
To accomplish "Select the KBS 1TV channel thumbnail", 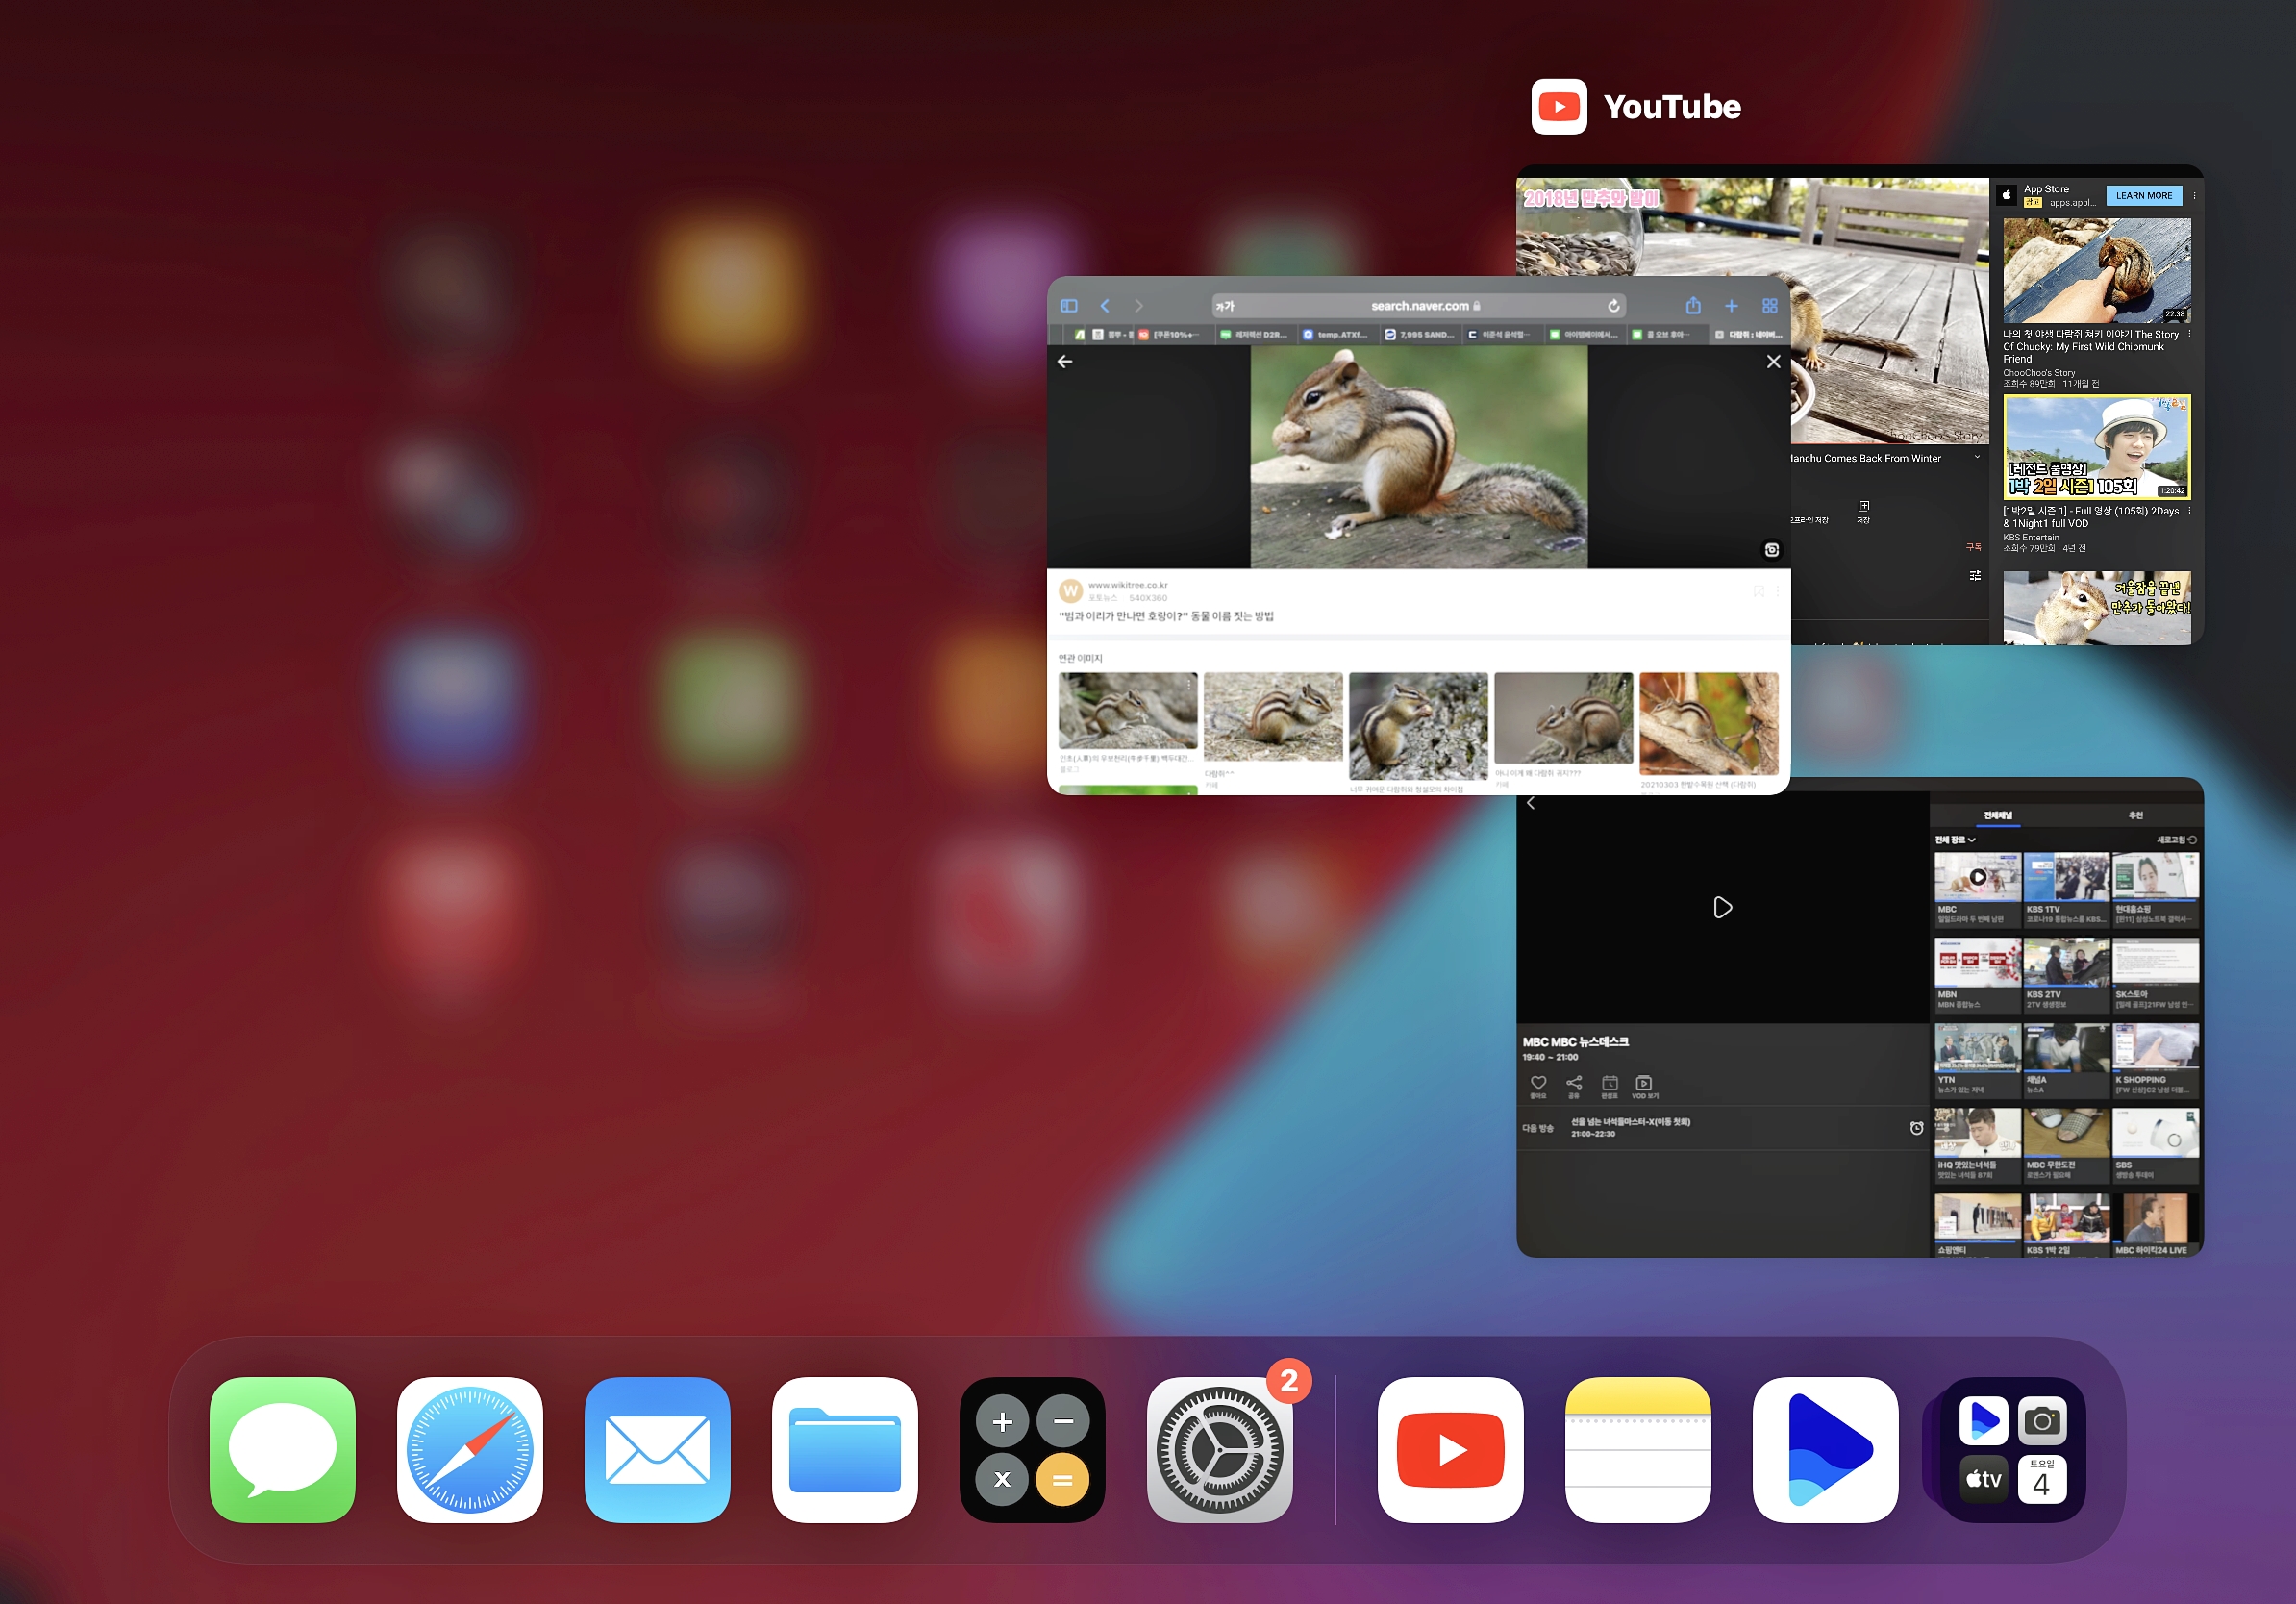I will [2066, 877].
